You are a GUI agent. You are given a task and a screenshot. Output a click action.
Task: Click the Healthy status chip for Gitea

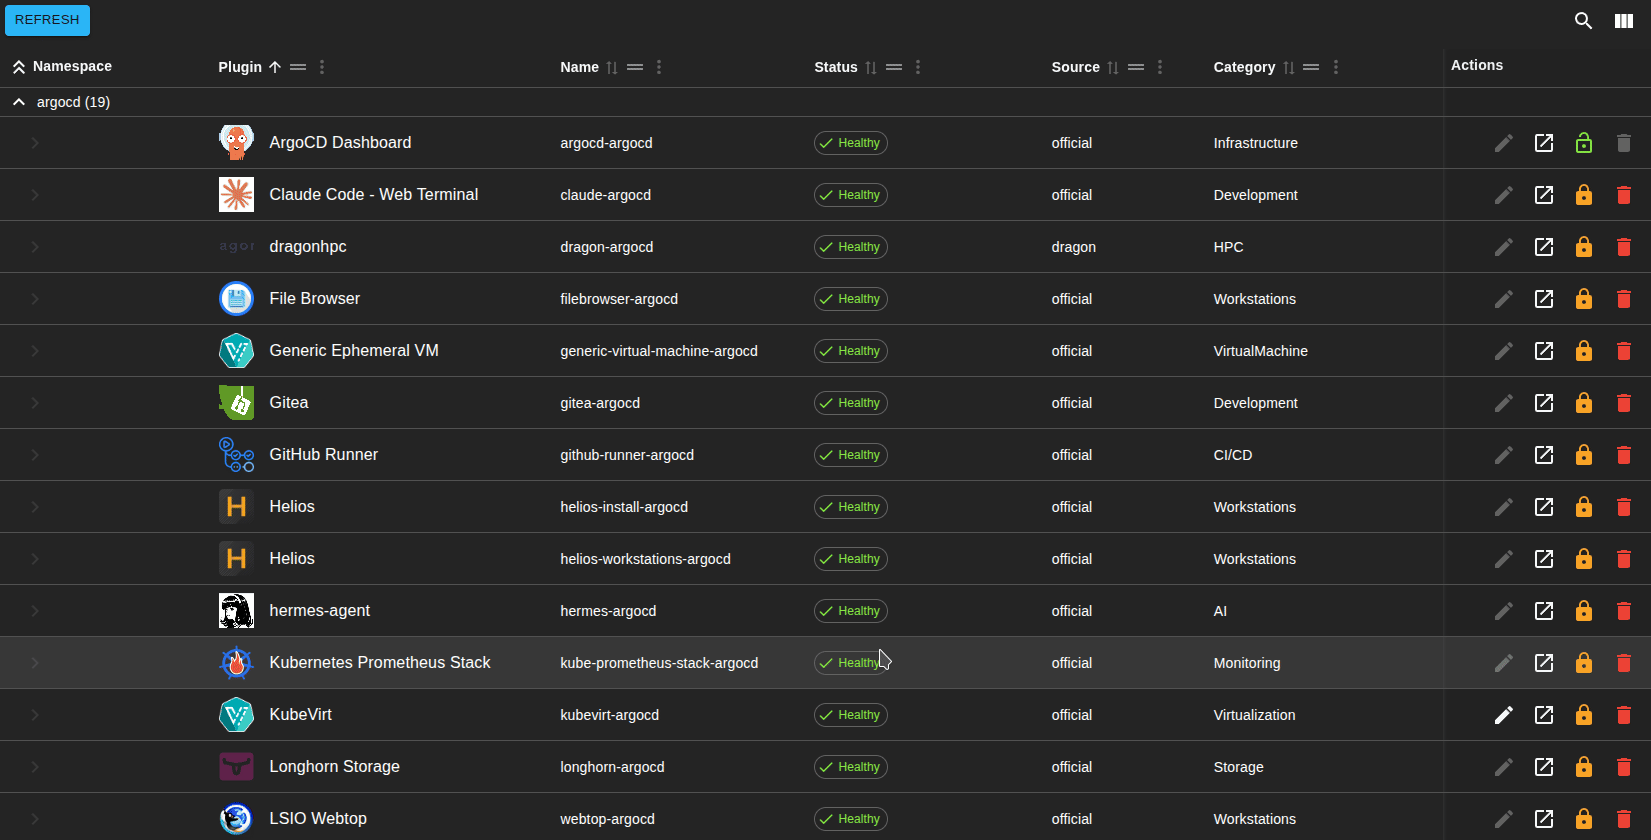pyautogui.click(x=851, y=403)
